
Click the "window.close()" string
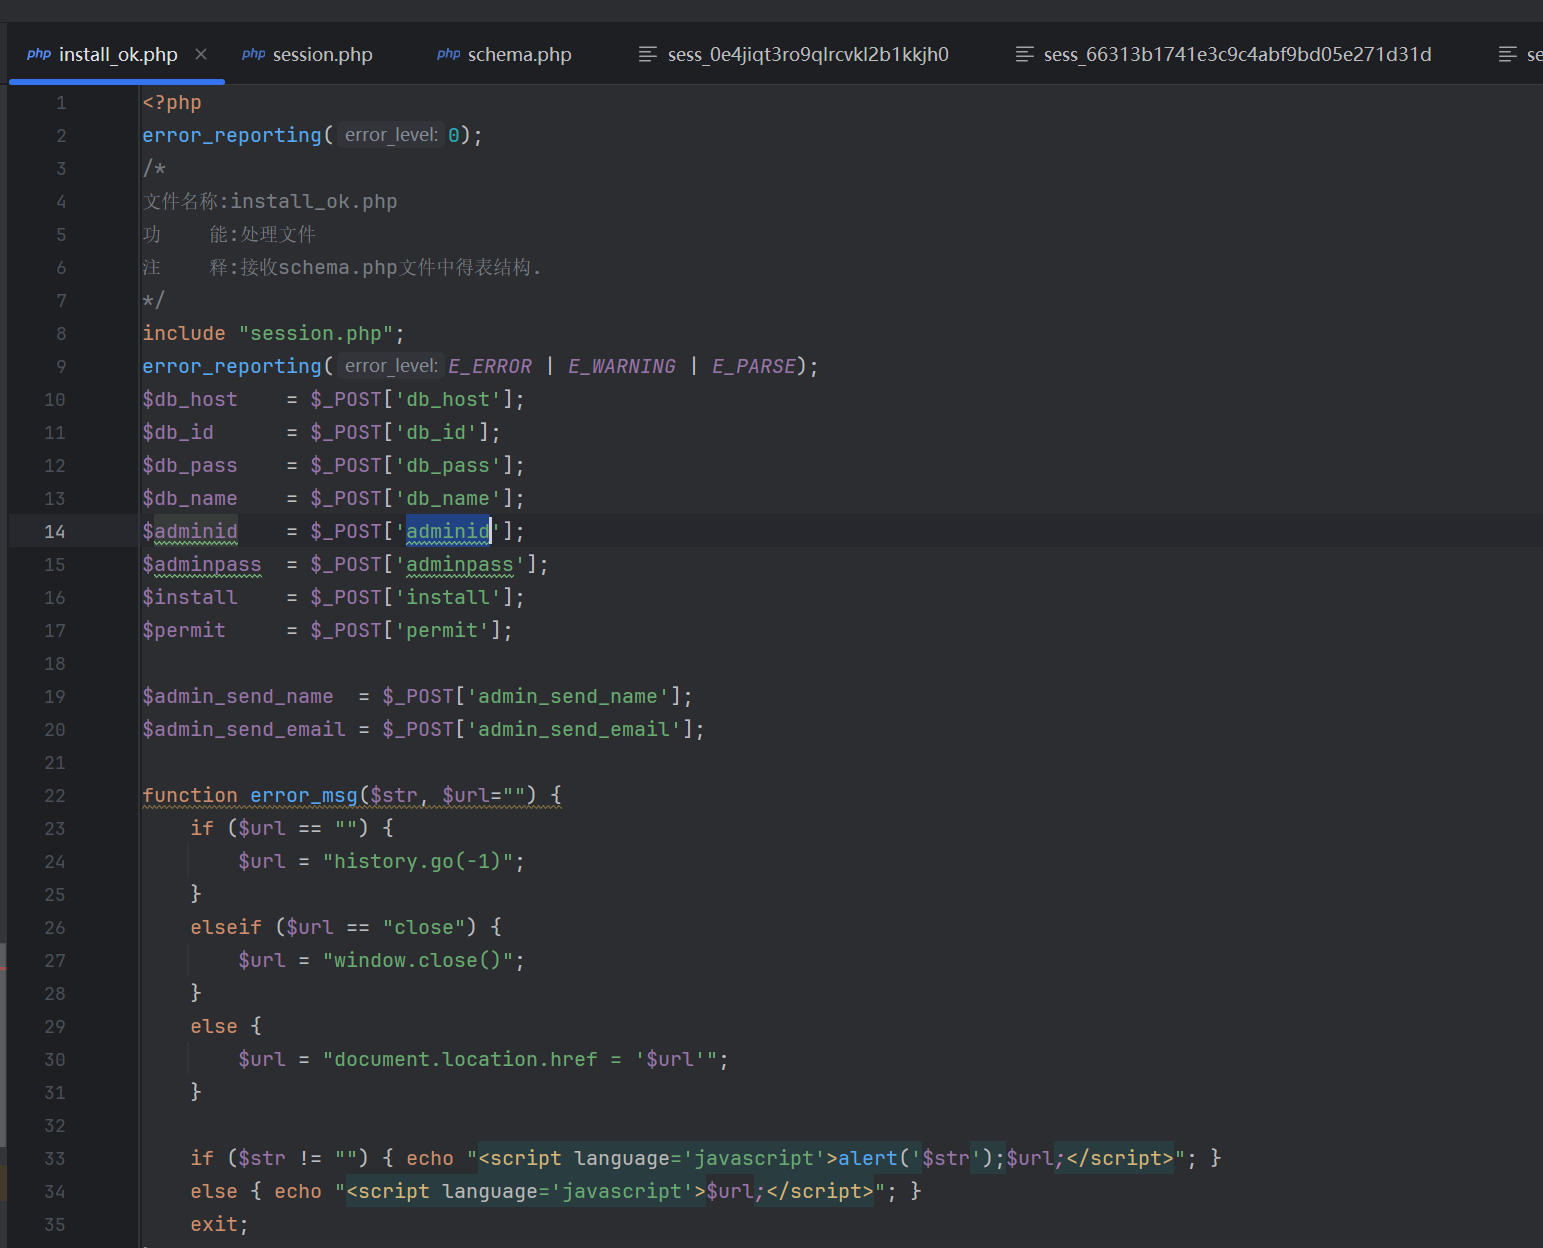coord(418,960)
